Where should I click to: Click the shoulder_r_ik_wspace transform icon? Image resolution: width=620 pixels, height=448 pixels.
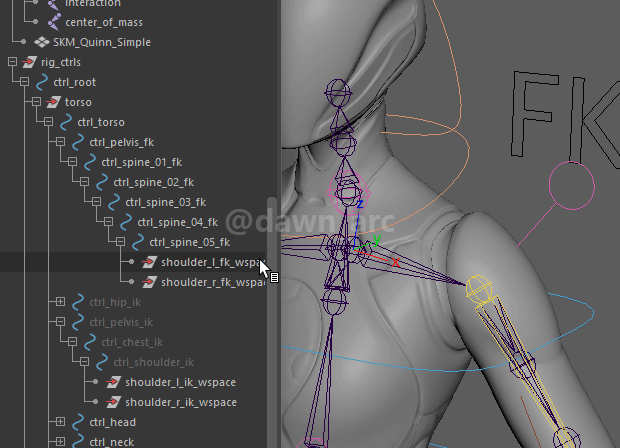pyautogui.click(x=113, y=402)
